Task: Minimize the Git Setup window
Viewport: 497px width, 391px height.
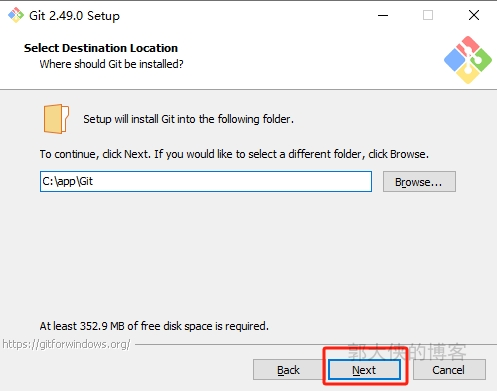Action: point(383,15)
